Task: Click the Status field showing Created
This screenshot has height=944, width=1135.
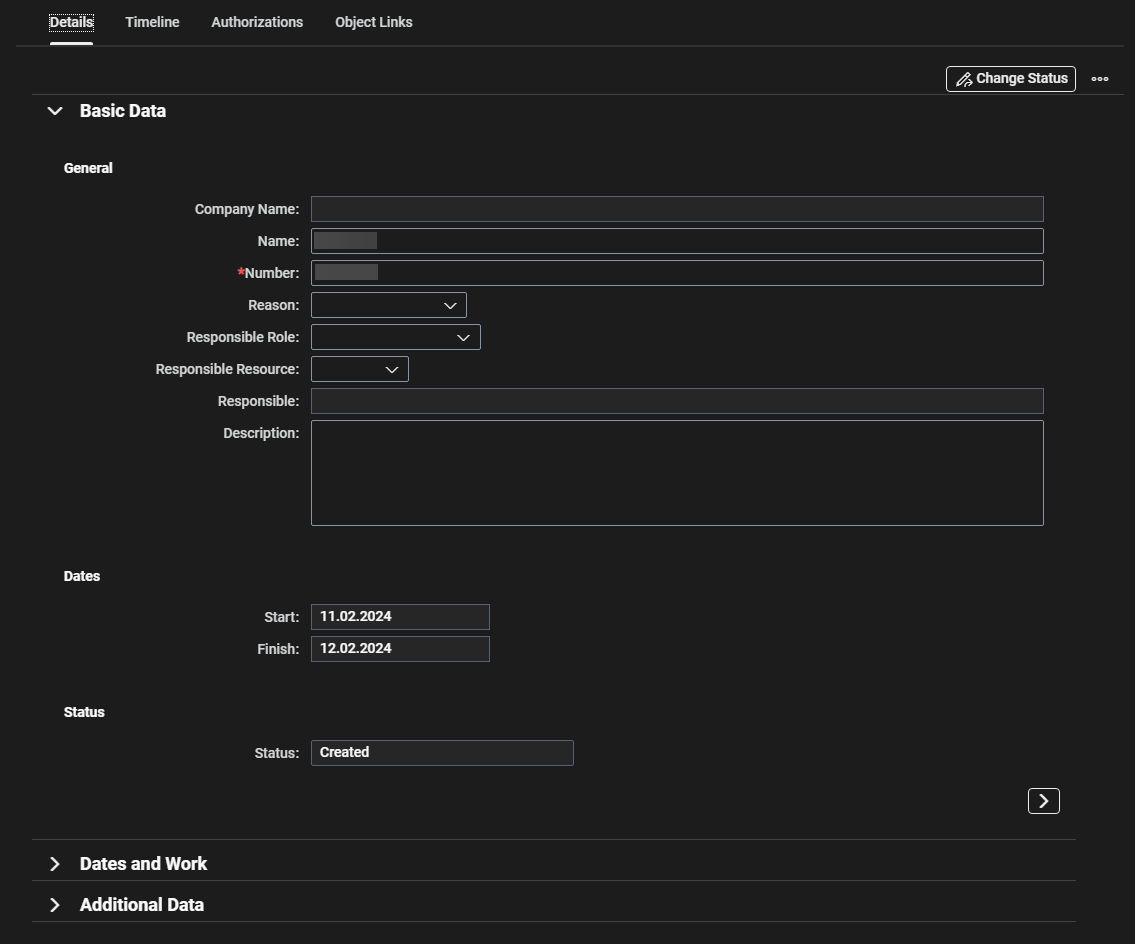Action: [442, 753]
